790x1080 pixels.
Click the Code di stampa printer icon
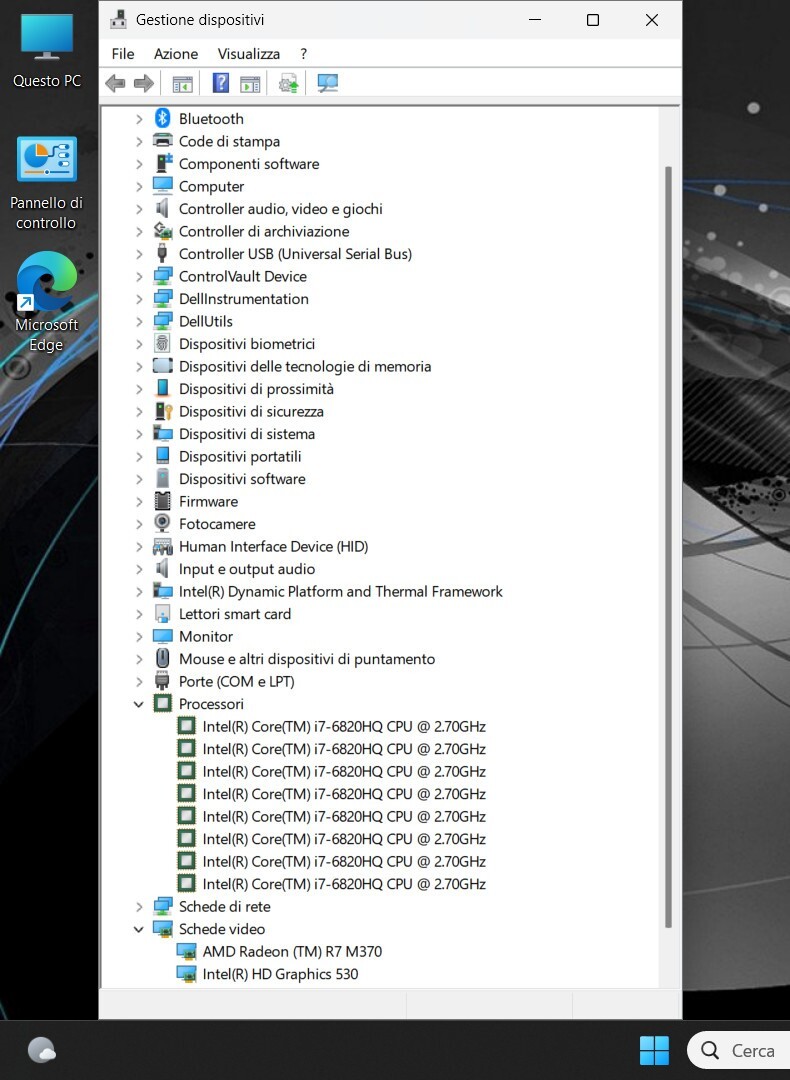click(x=163, y=141)
